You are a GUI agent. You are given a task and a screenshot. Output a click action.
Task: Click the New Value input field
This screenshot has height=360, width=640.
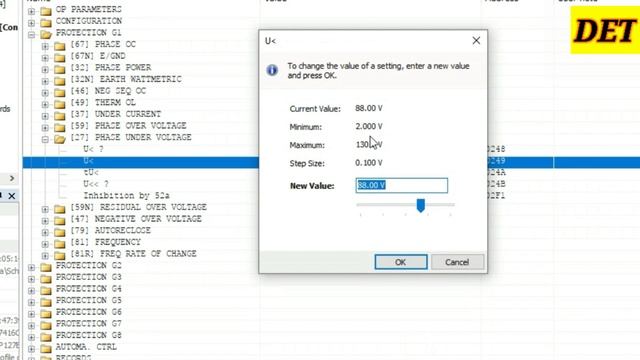point(402,185)
